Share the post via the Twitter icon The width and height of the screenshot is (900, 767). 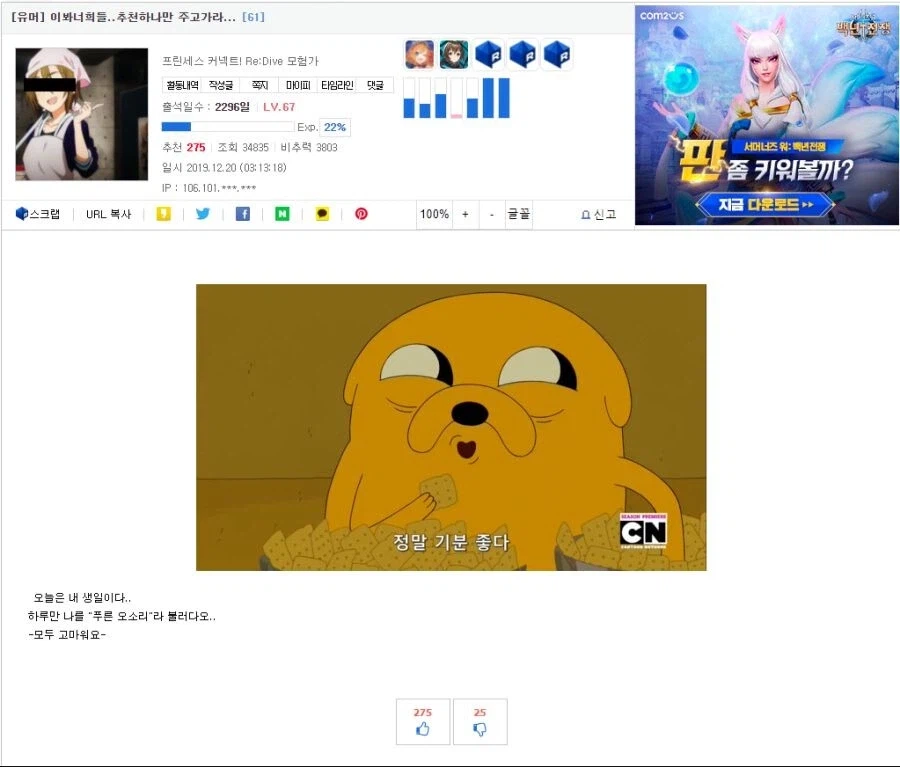click(203, 214)
